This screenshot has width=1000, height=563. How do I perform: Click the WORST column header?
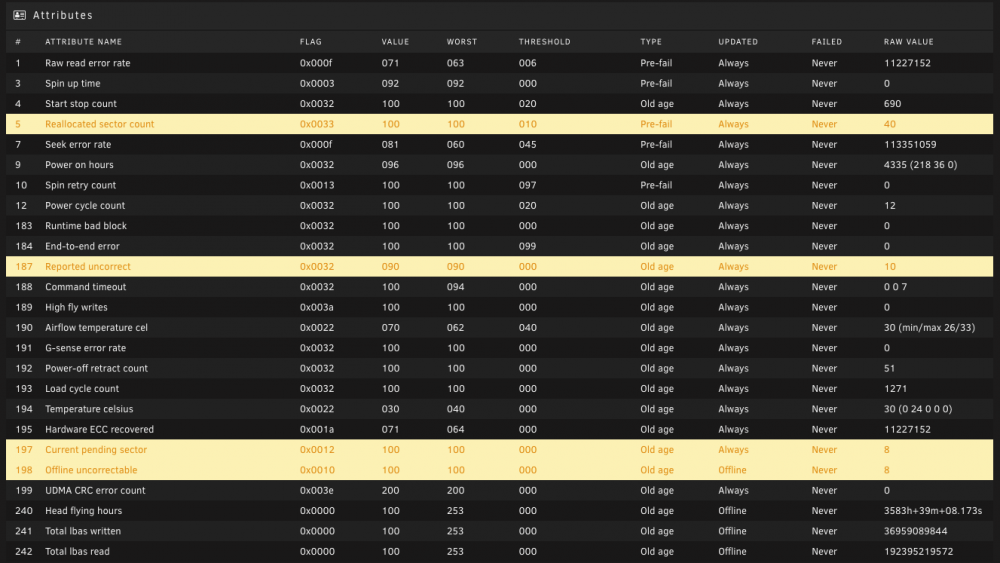coord(462,41)
